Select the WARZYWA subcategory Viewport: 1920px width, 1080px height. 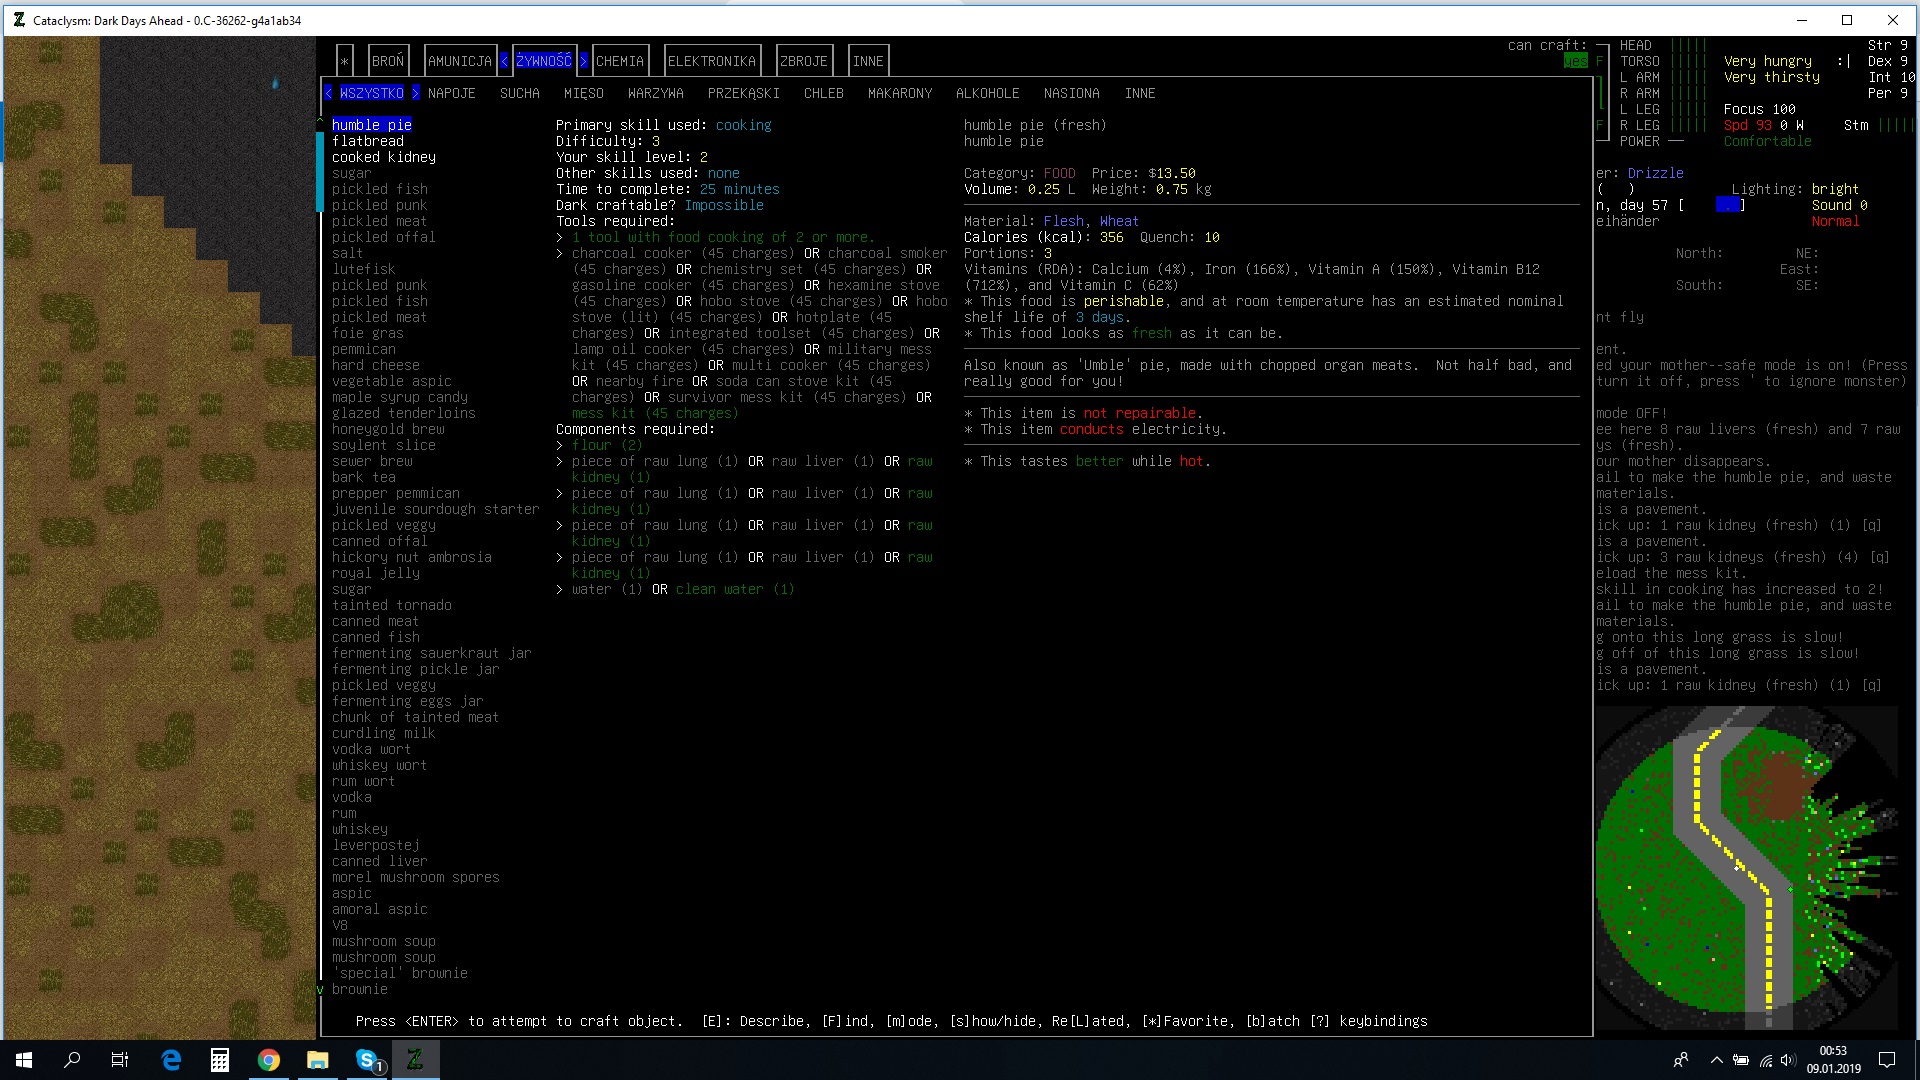656,93
